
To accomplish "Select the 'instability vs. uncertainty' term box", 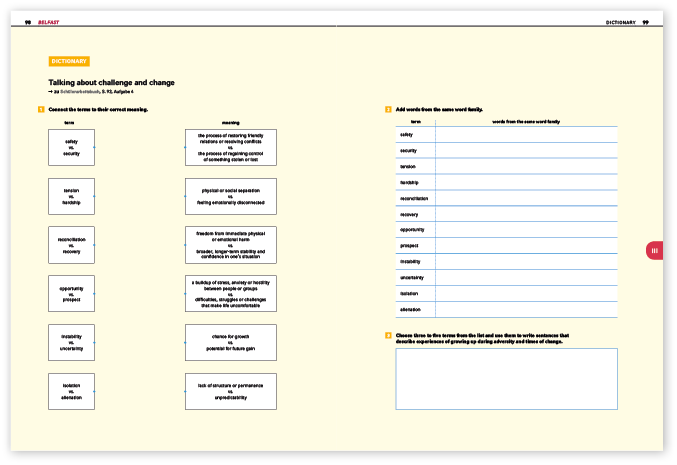I will point(71,342).
